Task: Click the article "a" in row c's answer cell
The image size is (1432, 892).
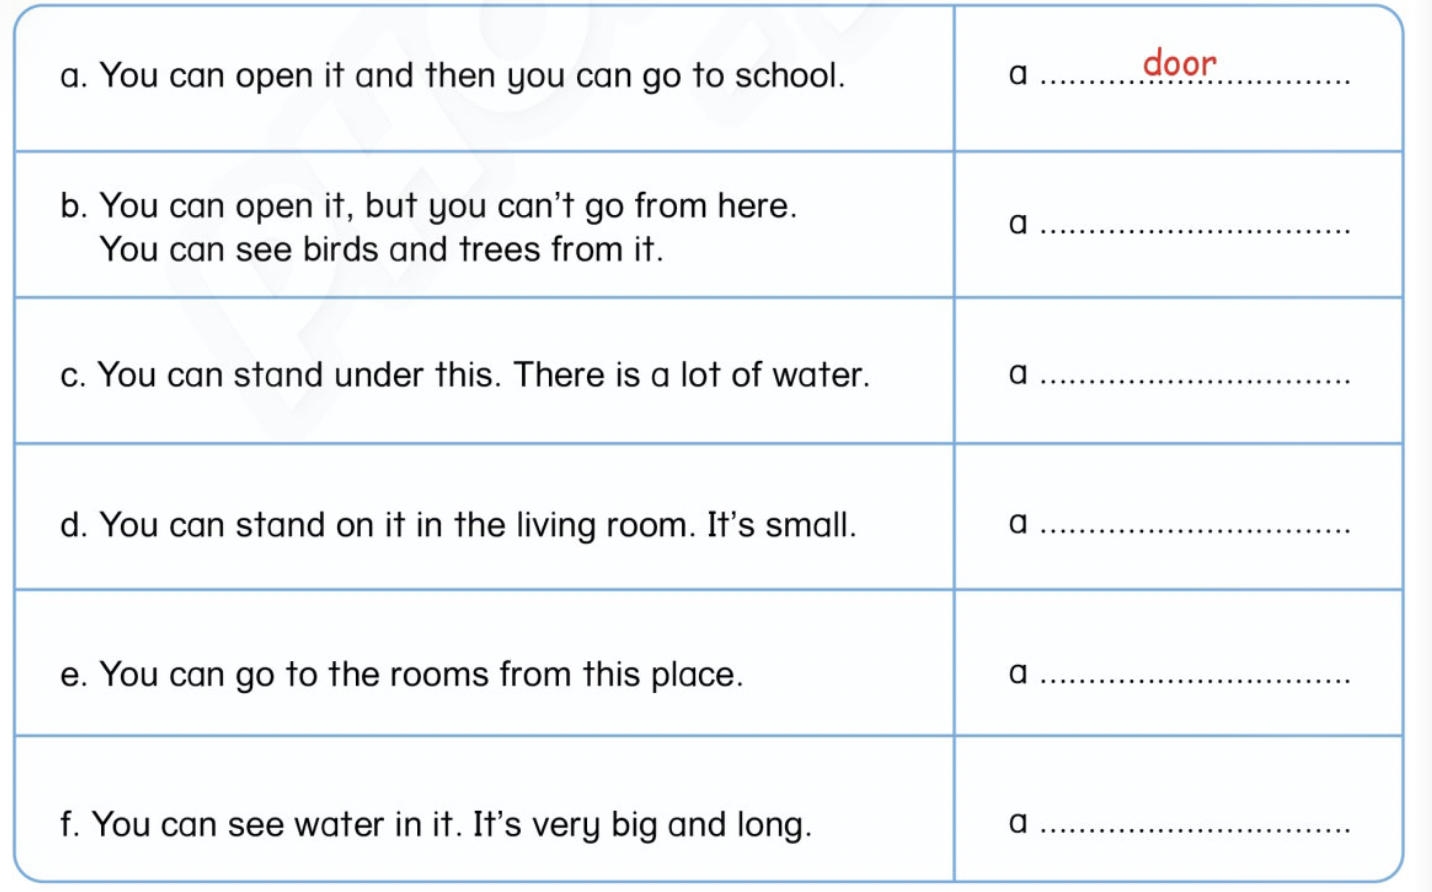Action: tap(1018, 374)
